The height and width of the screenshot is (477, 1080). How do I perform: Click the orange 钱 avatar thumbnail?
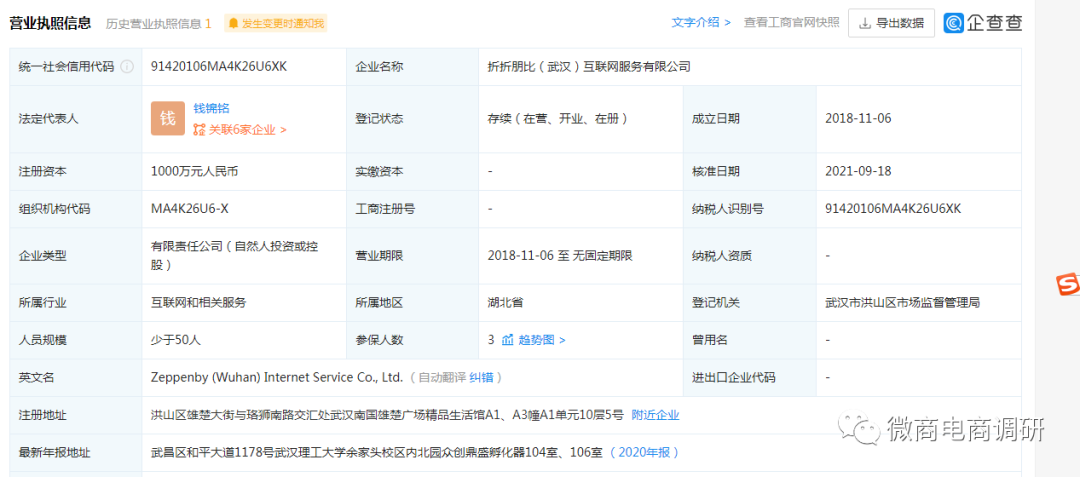coord(168,118)
